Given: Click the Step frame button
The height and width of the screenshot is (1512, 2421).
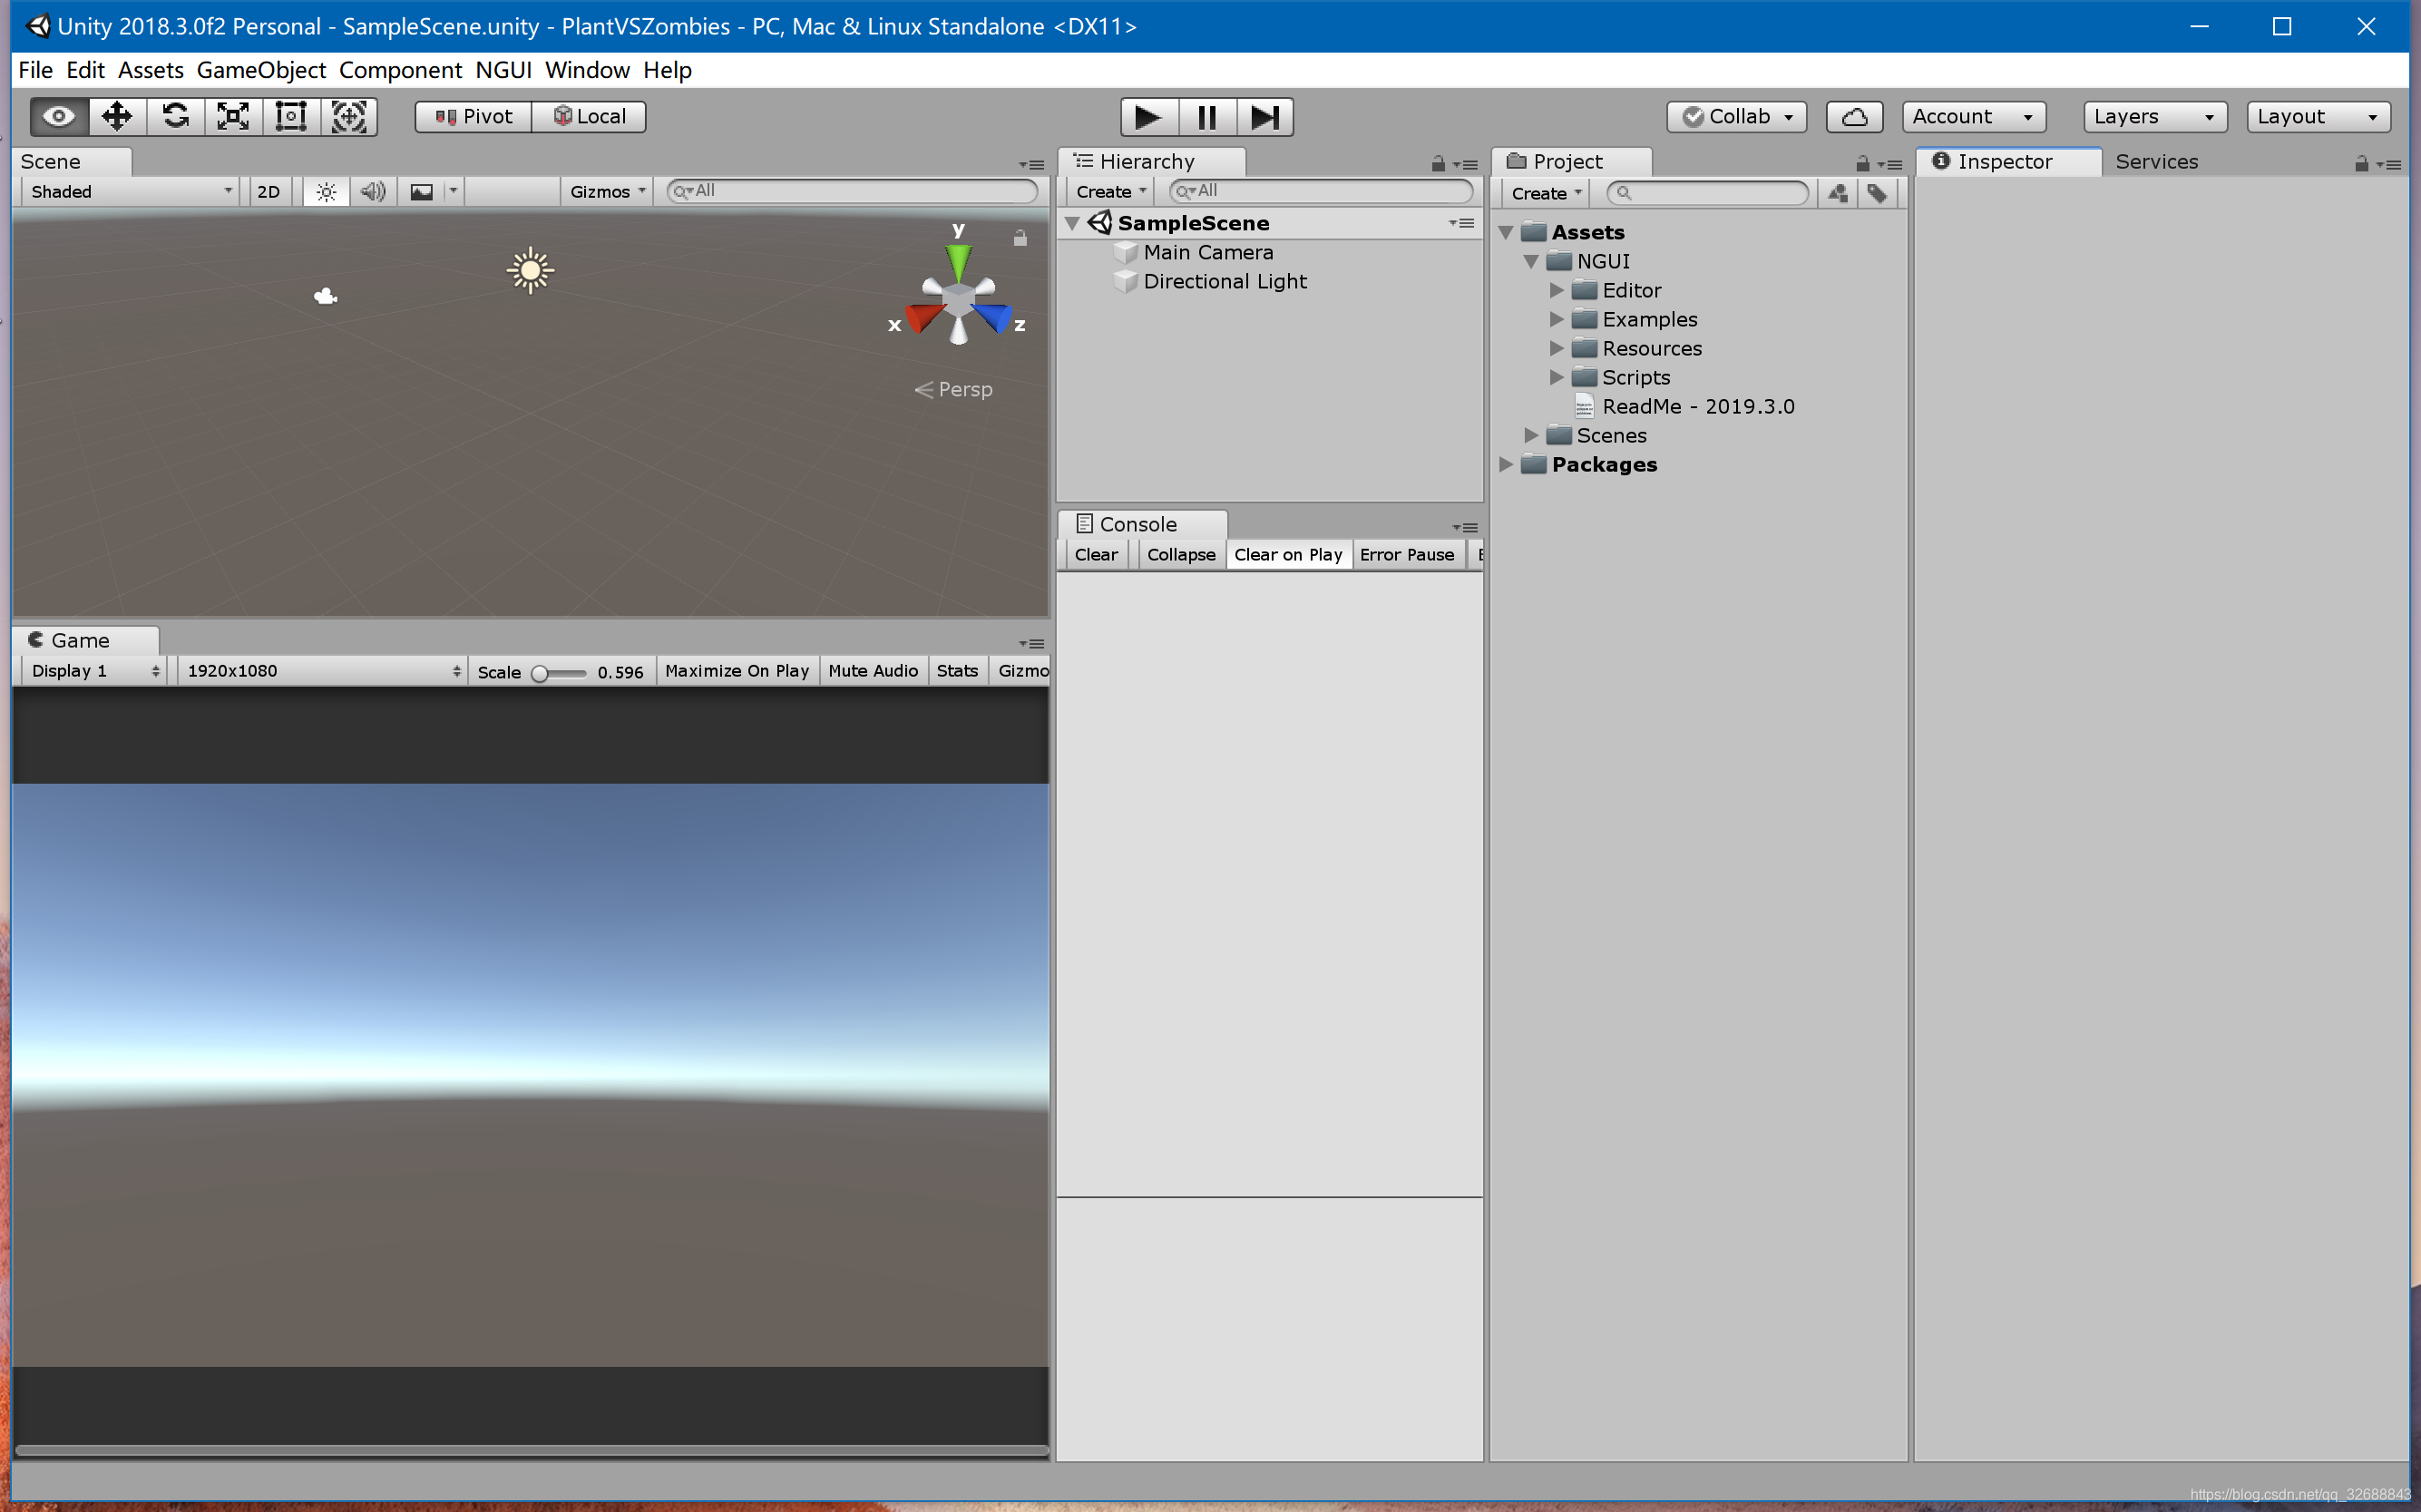Looking at the screenshot, I should (x=1264, y=117).
